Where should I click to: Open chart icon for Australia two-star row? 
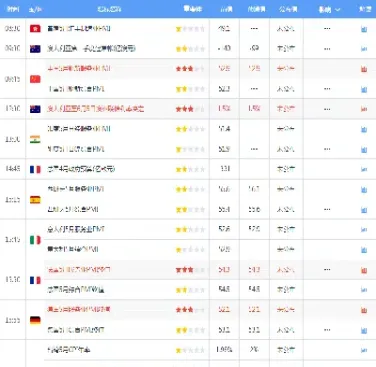click(x=364, y=49)
